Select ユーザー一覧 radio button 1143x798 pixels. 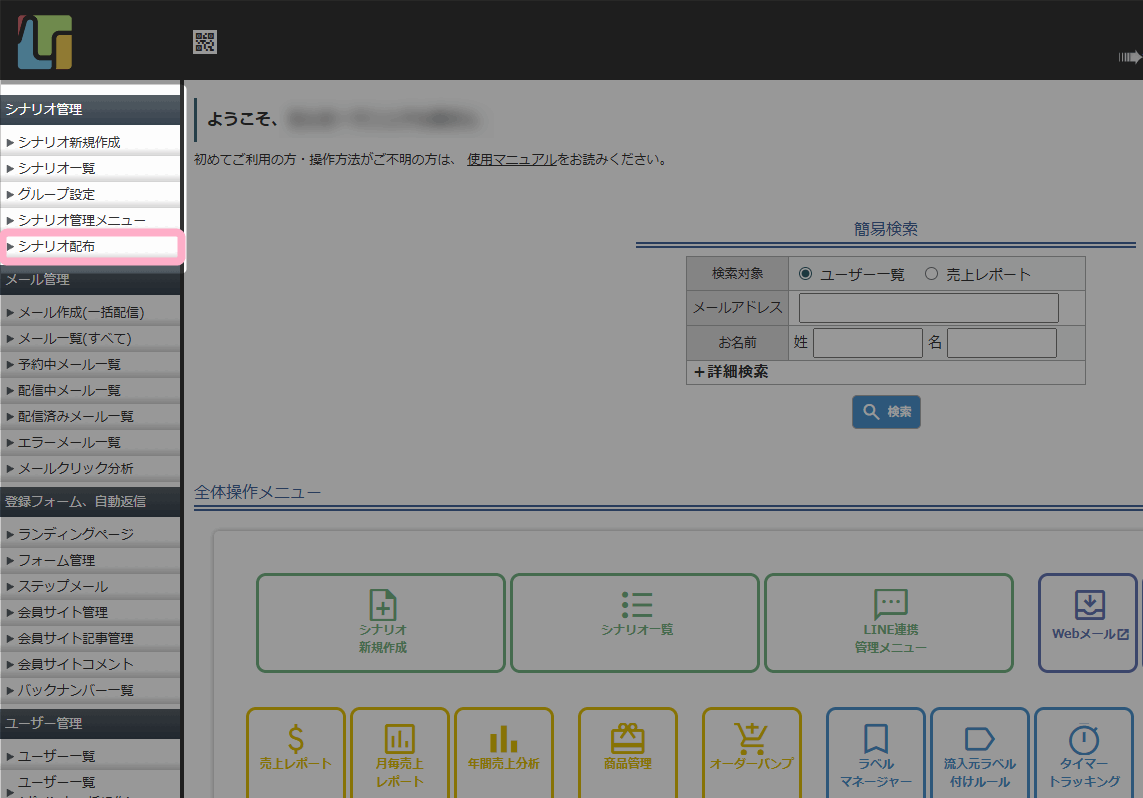[x=805, y=274]
